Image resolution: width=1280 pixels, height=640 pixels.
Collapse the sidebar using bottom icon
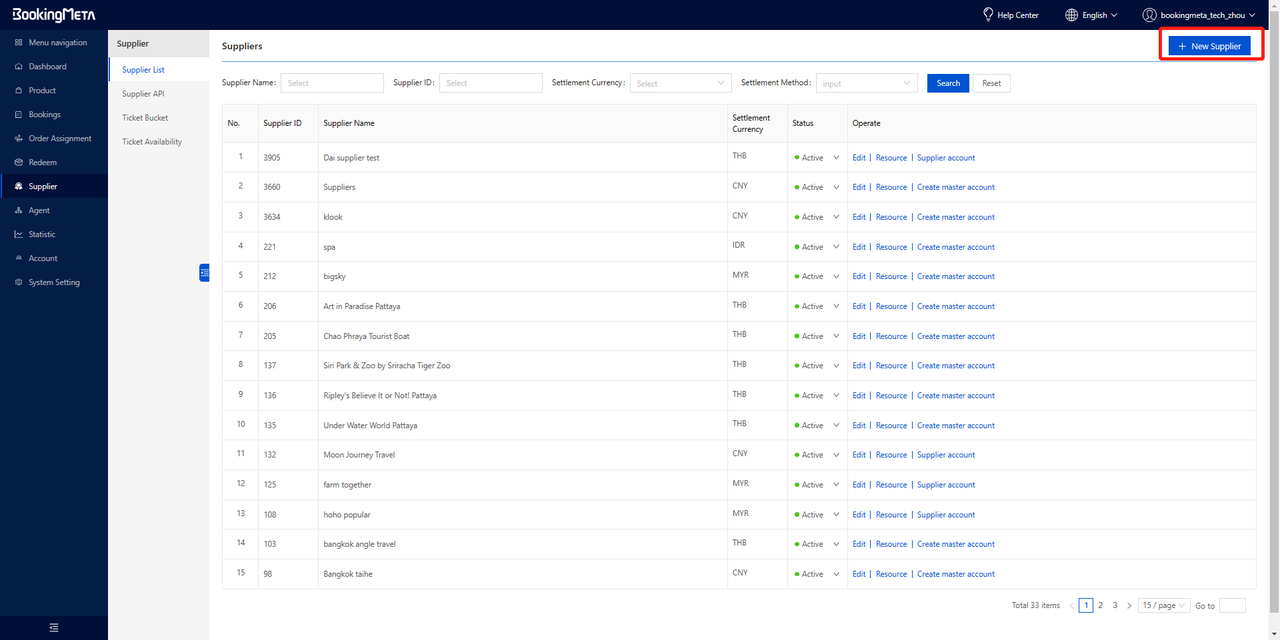point(54,627)
